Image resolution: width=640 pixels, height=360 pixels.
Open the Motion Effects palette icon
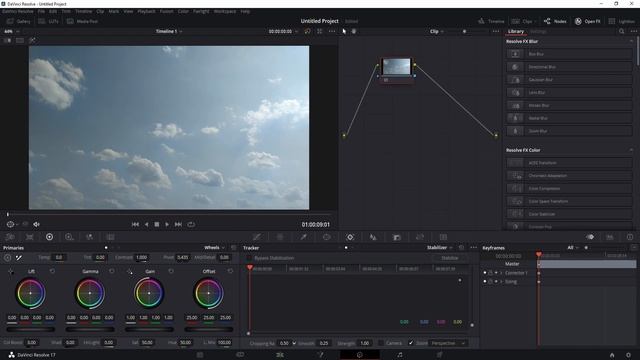(x=110, y=237)
